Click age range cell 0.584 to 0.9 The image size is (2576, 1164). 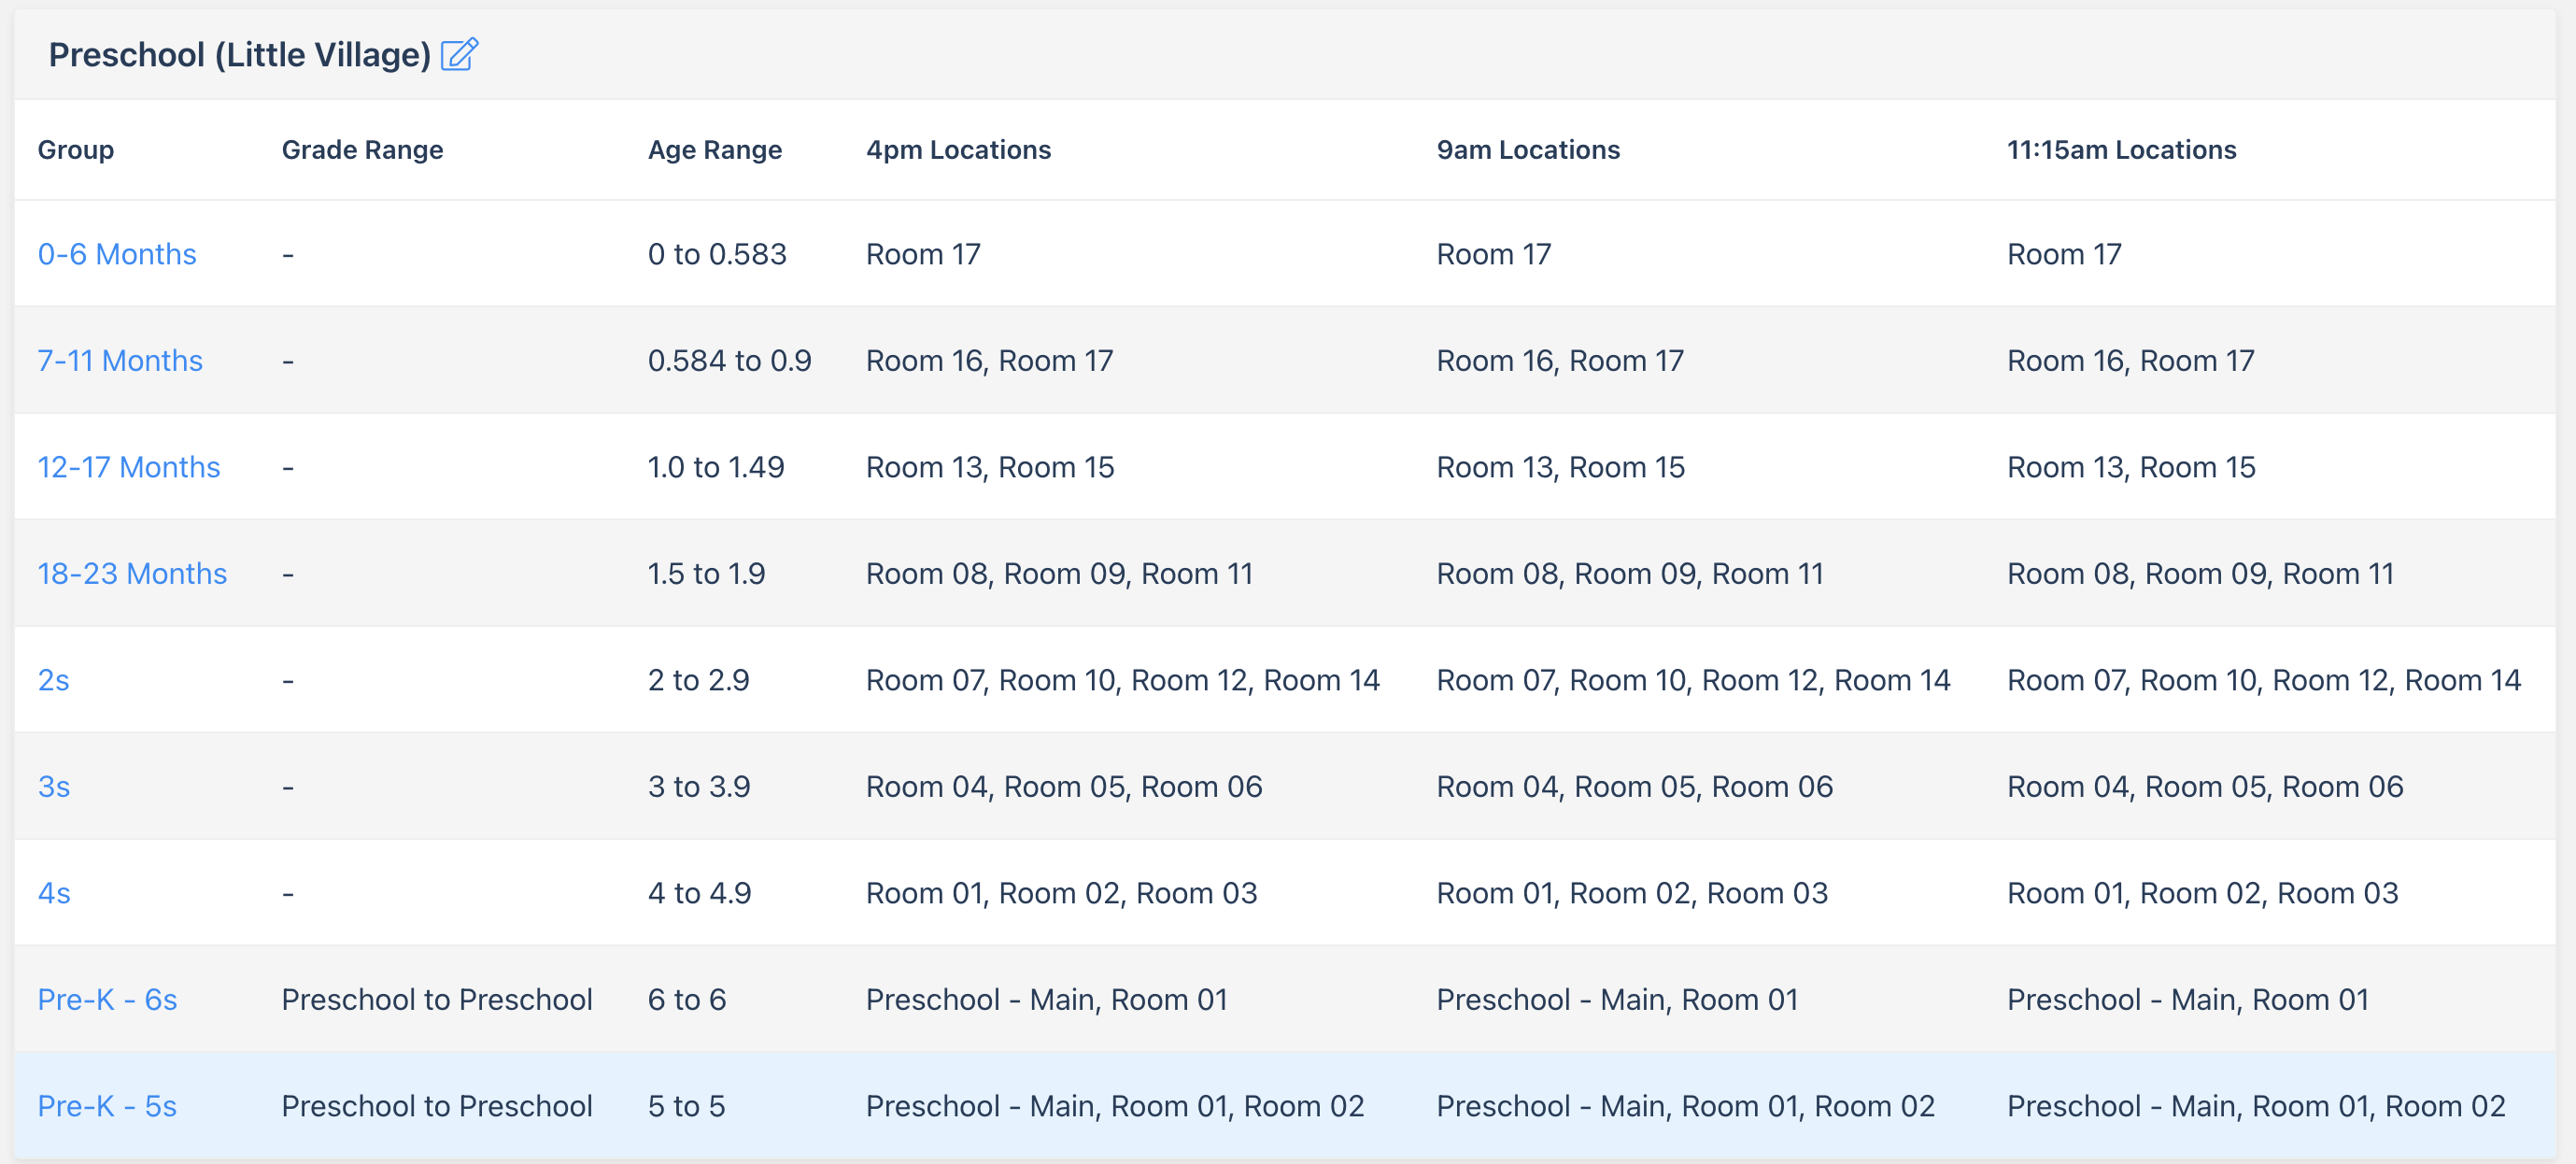click(729, 360)
